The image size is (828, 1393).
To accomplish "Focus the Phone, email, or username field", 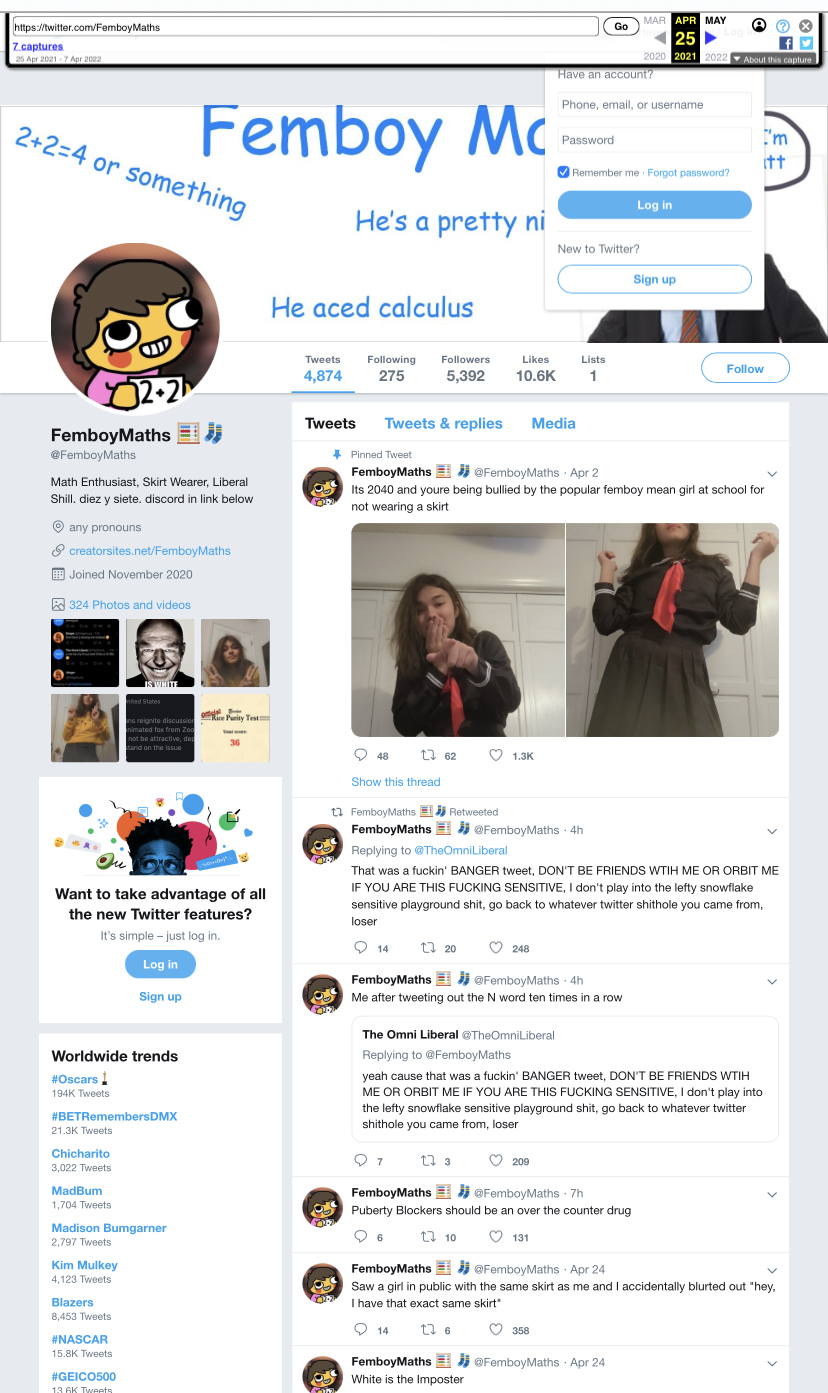I will coord(654,104).
